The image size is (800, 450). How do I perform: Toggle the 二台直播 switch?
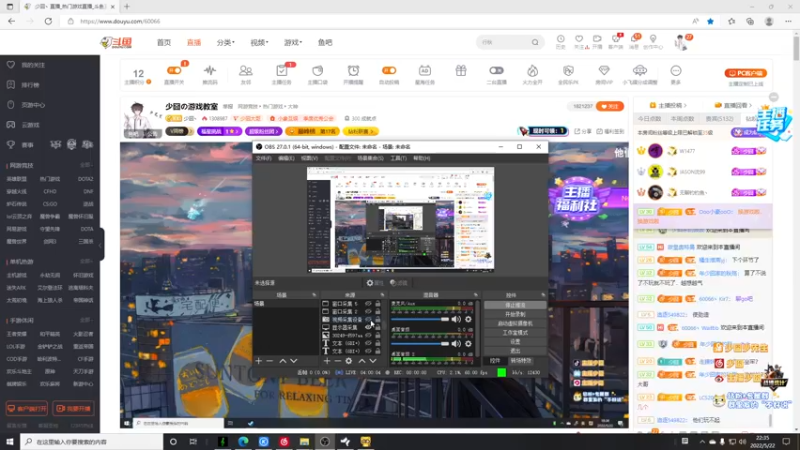[496, 70]
